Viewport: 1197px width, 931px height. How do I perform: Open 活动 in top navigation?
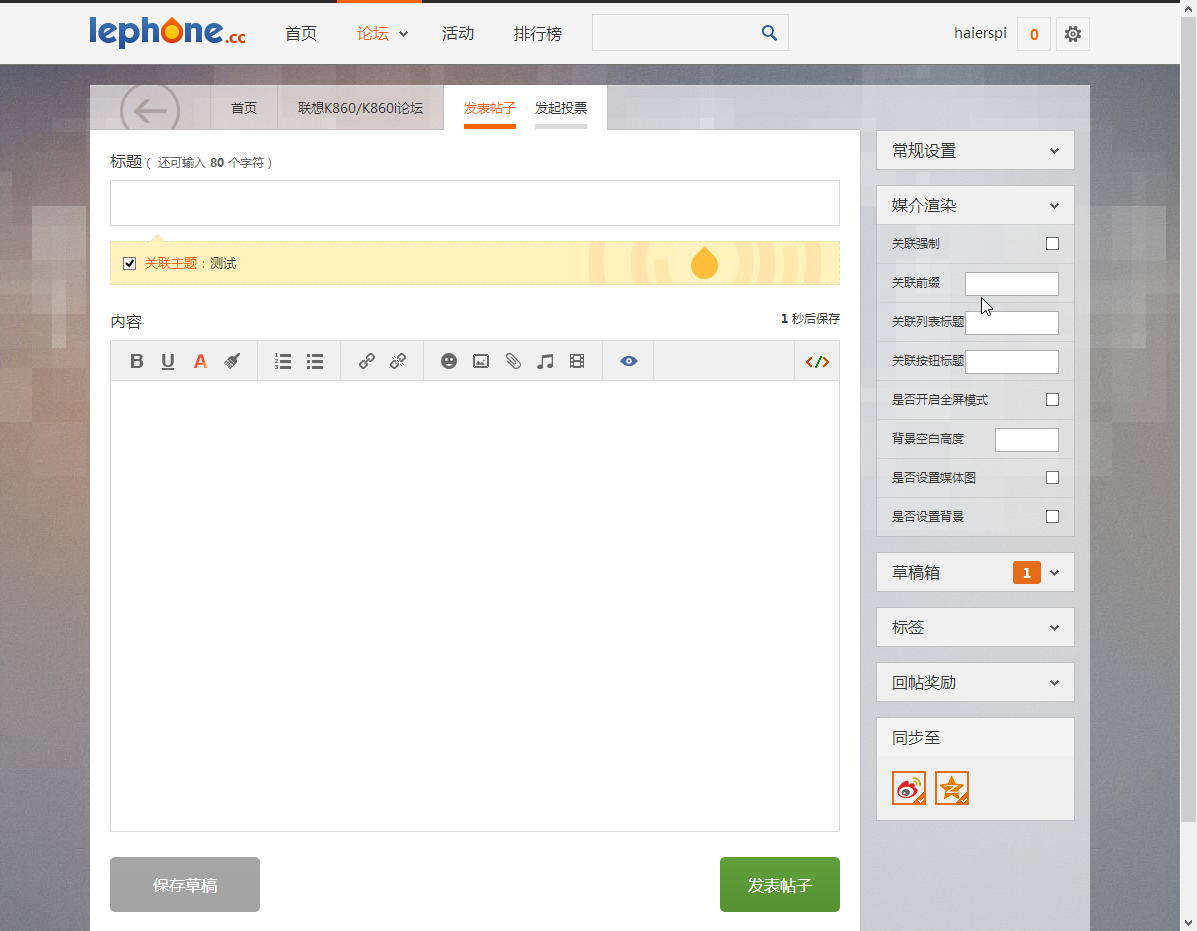pyautogui.click(x=458, y=34)
